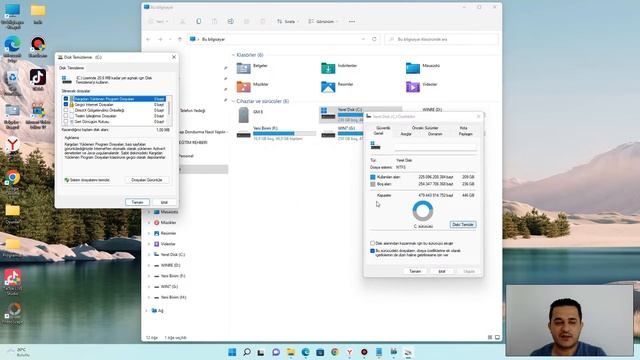This screenshot has width=640, height=360.
Task: Uncheck Karşıdan Yüklenen Program Dosyaları
Action: click(x=66, y=99)
